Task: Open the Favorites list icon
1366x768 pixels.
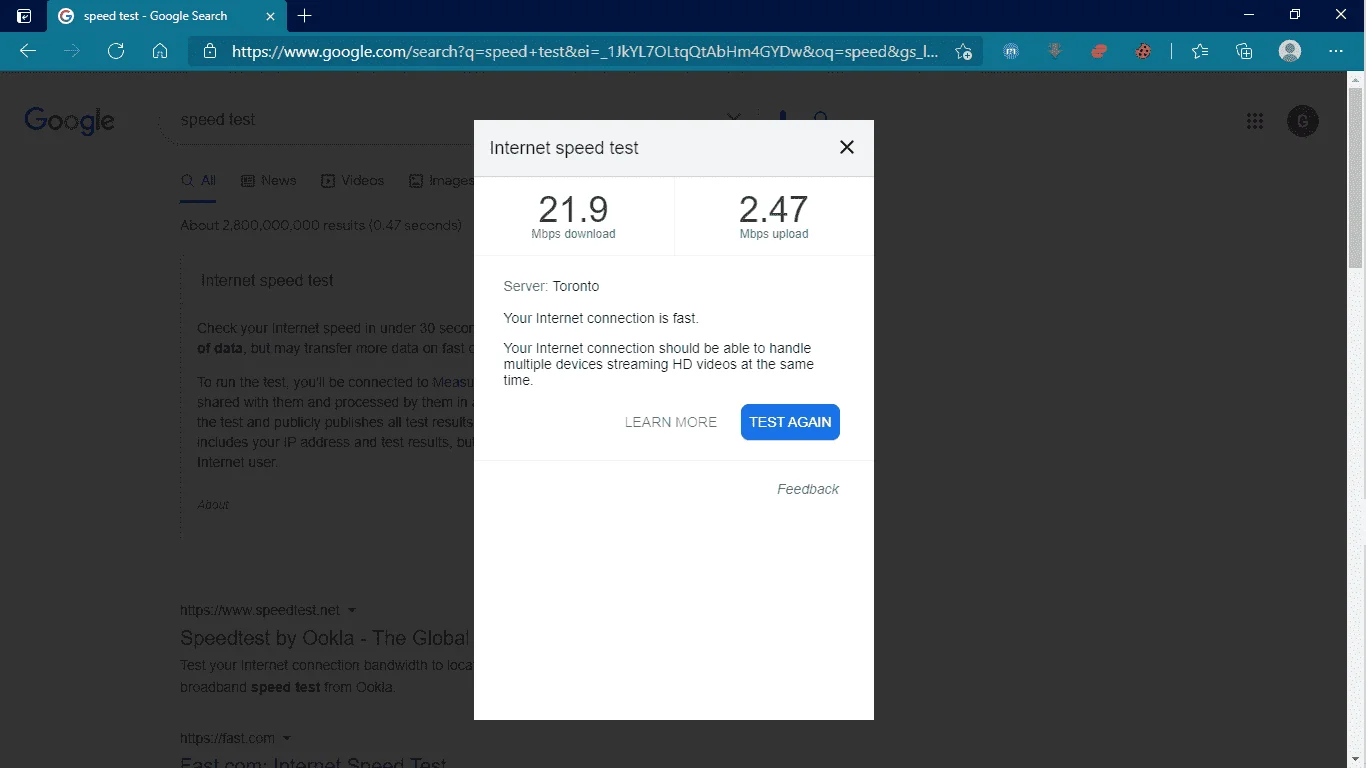Action: coord(1200,51)
